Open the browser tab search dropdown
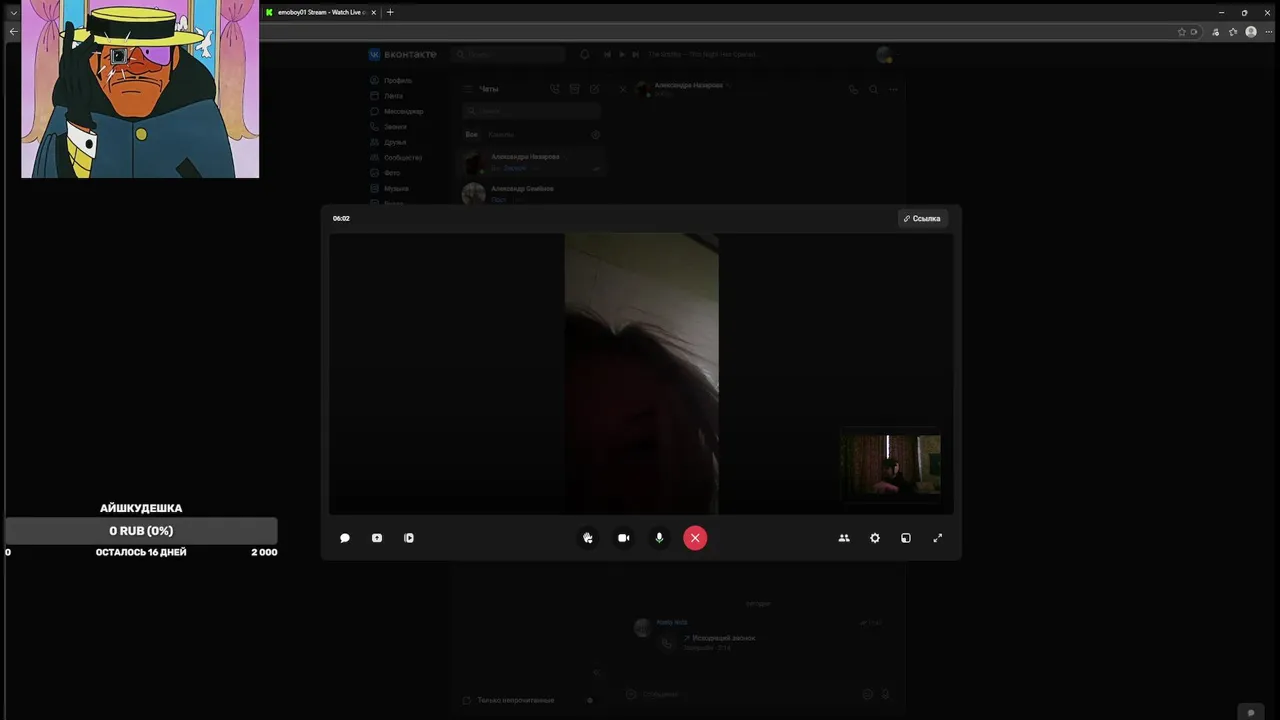1280x720 pixels. pos(14,12)
